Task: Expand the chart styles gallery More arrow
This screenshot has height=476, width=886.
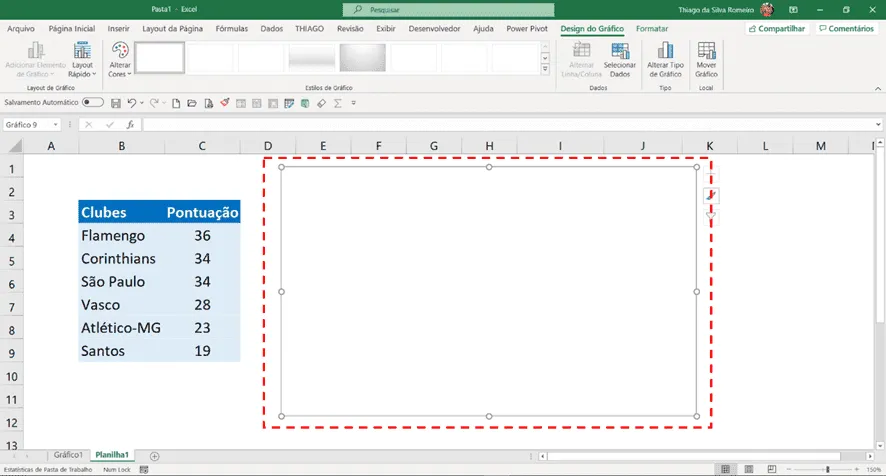Action: [x=545, y=69]
